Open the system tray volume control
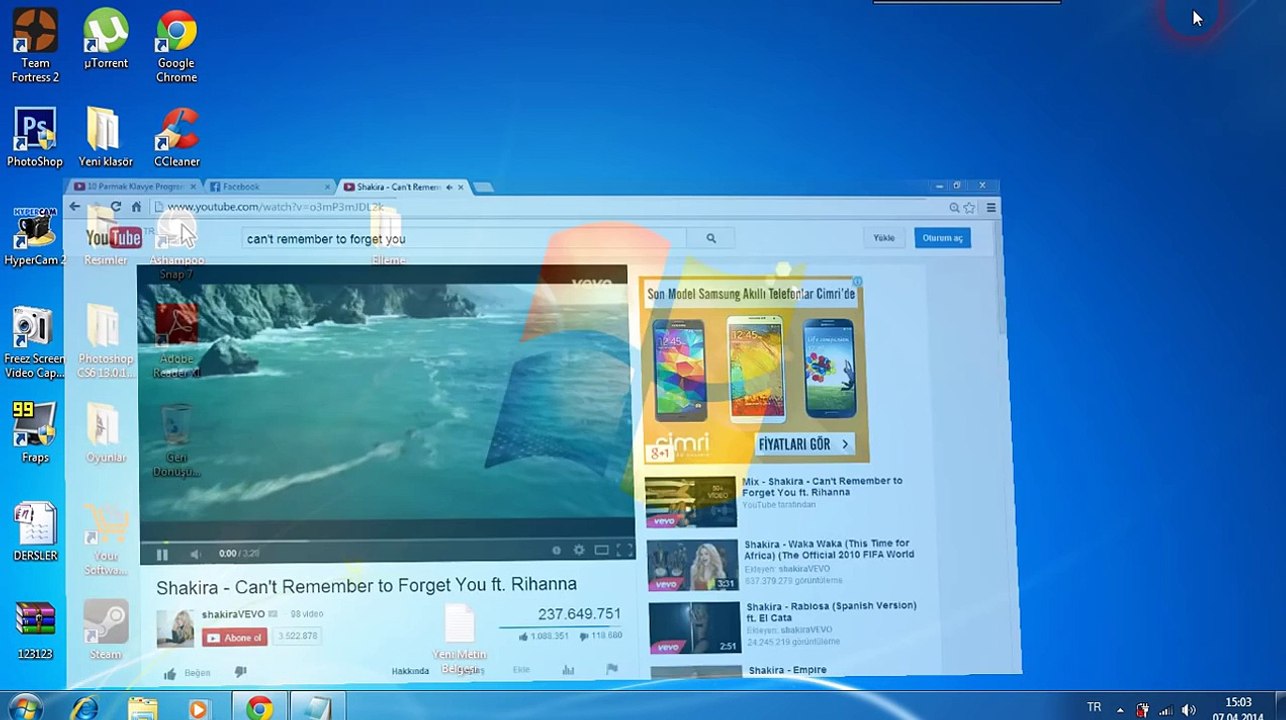Image resolution: width=1286 pixels, height=720 pixels. tap(1188, 709)
